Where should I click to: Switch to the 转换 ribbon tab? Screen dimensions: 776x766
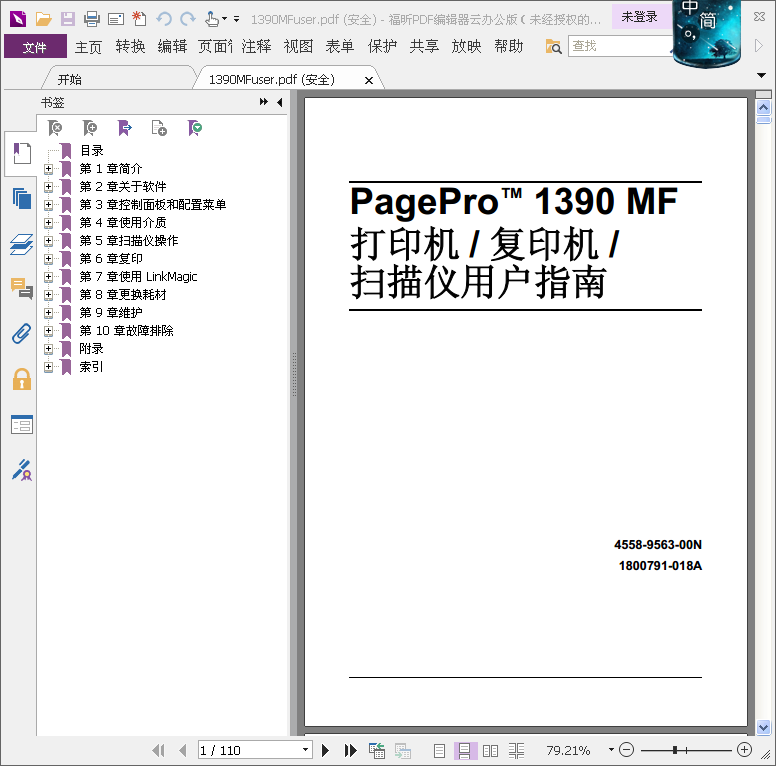[130, 47]
